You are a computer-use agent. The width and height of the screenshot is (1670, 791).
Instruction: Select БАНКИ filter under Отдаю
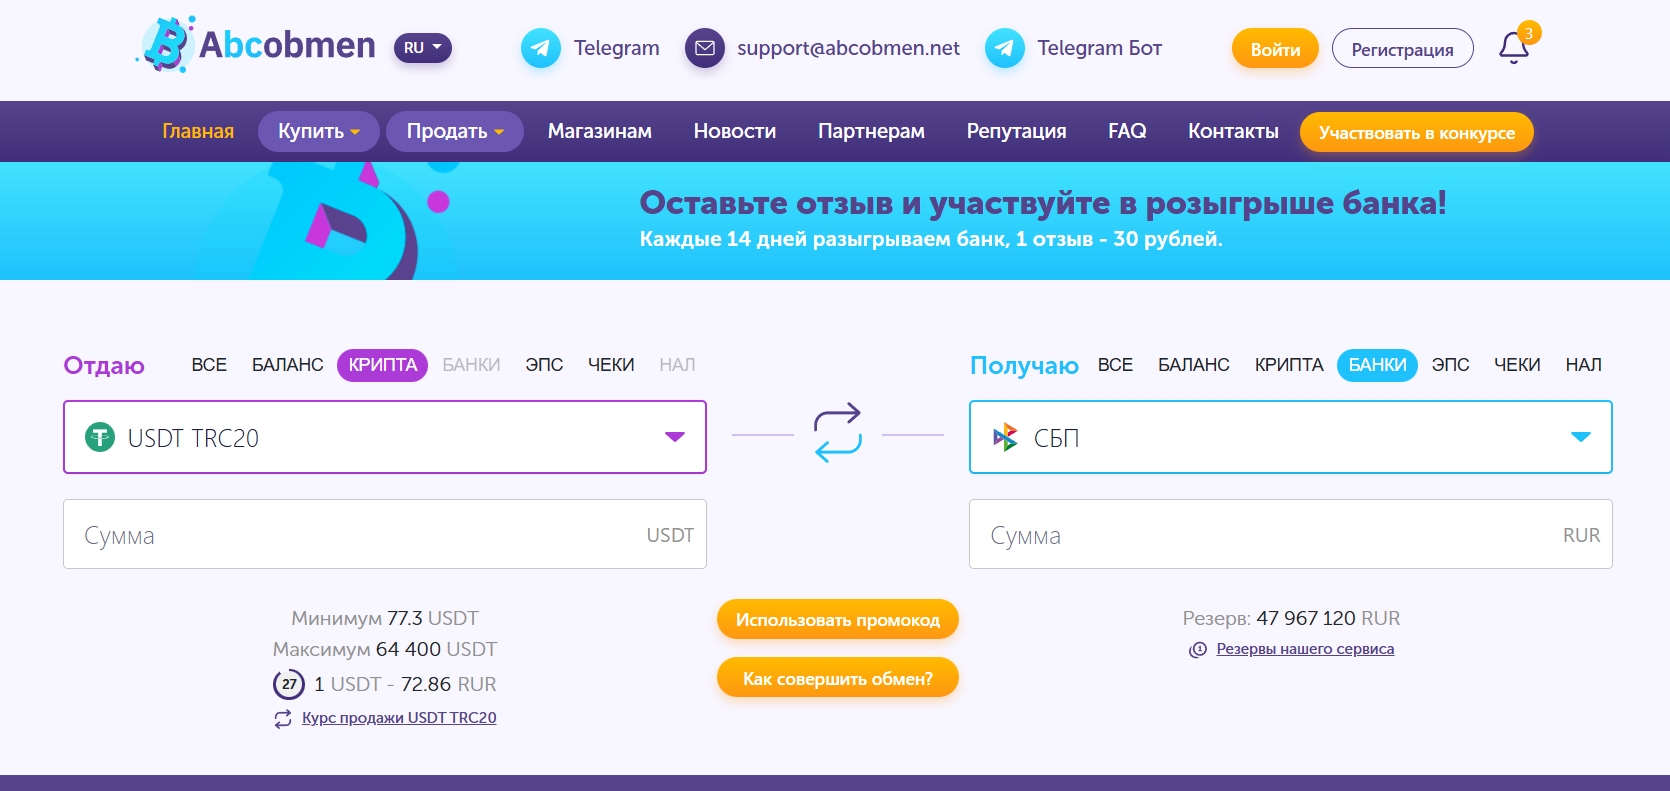(x=471, y=365)
